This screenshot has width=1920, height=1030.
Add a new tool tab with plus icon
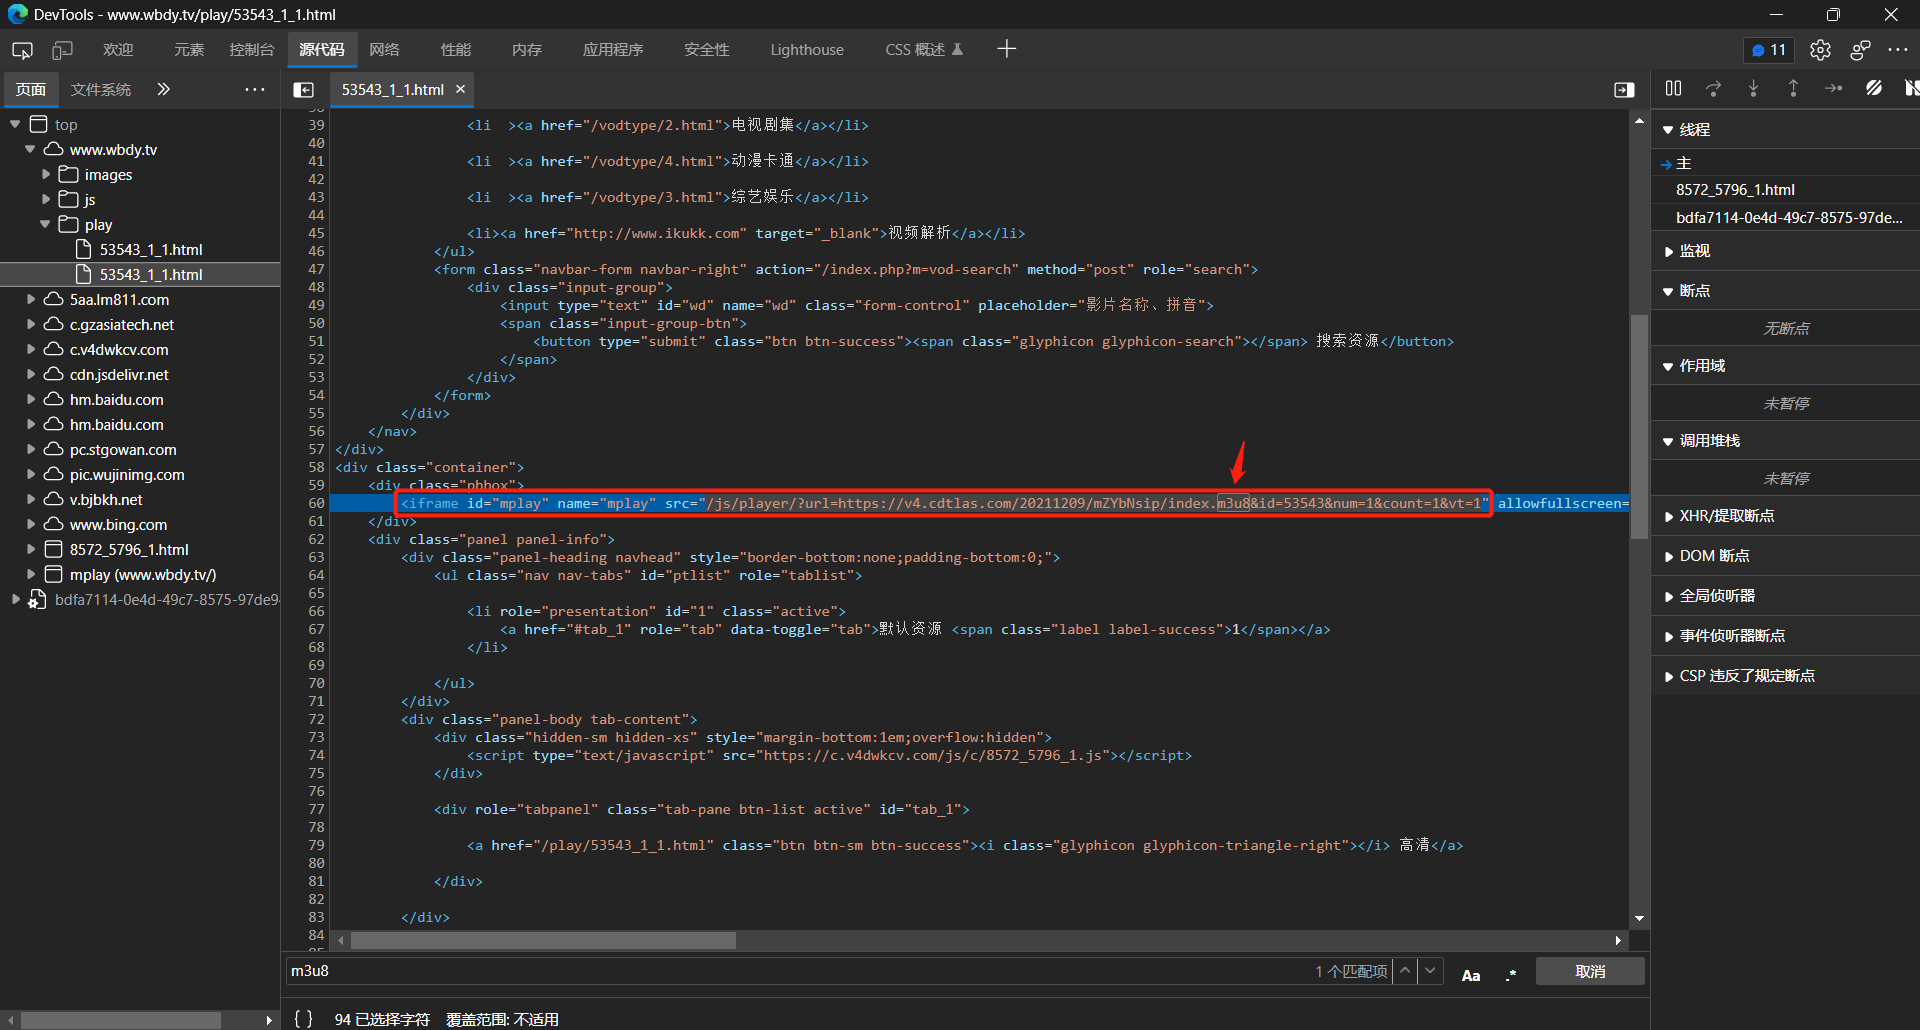click(1006, 49)
